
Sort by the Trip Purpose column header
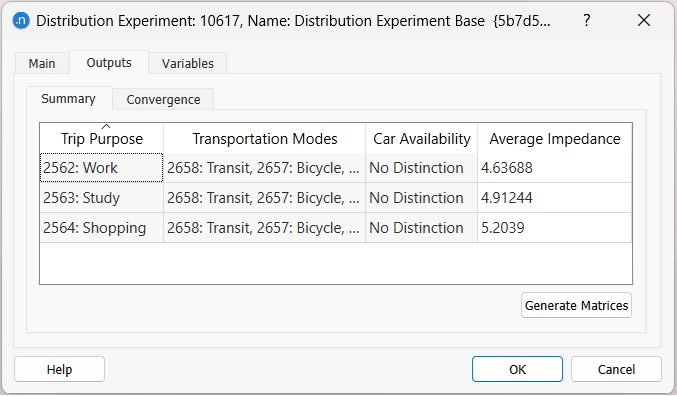(101, 139)
